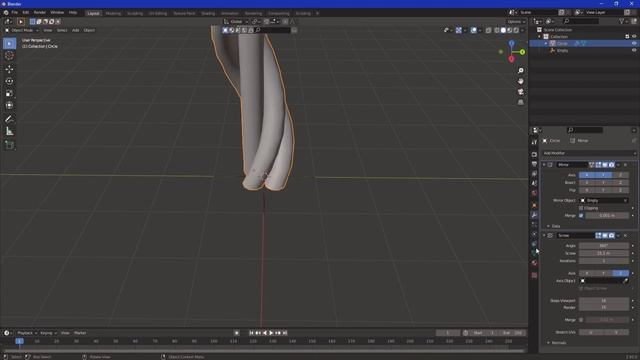The height and width of the screenshot is (360, 640).
Task: Select the Transform tool
Action: [9, 105]
